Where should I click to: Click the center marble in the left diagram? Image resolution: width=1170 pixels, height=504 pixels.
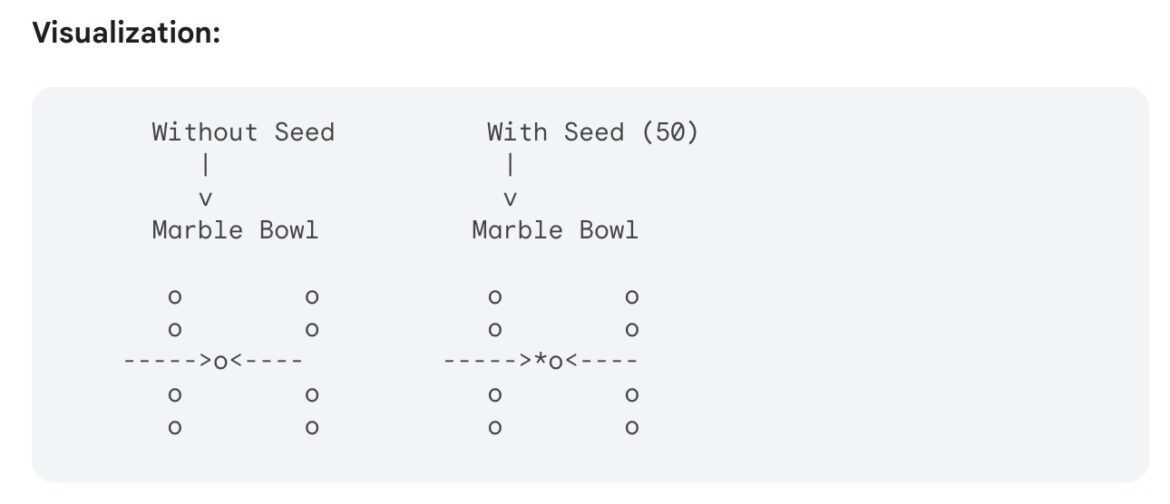pyautogui.click(x=220, y=361)
